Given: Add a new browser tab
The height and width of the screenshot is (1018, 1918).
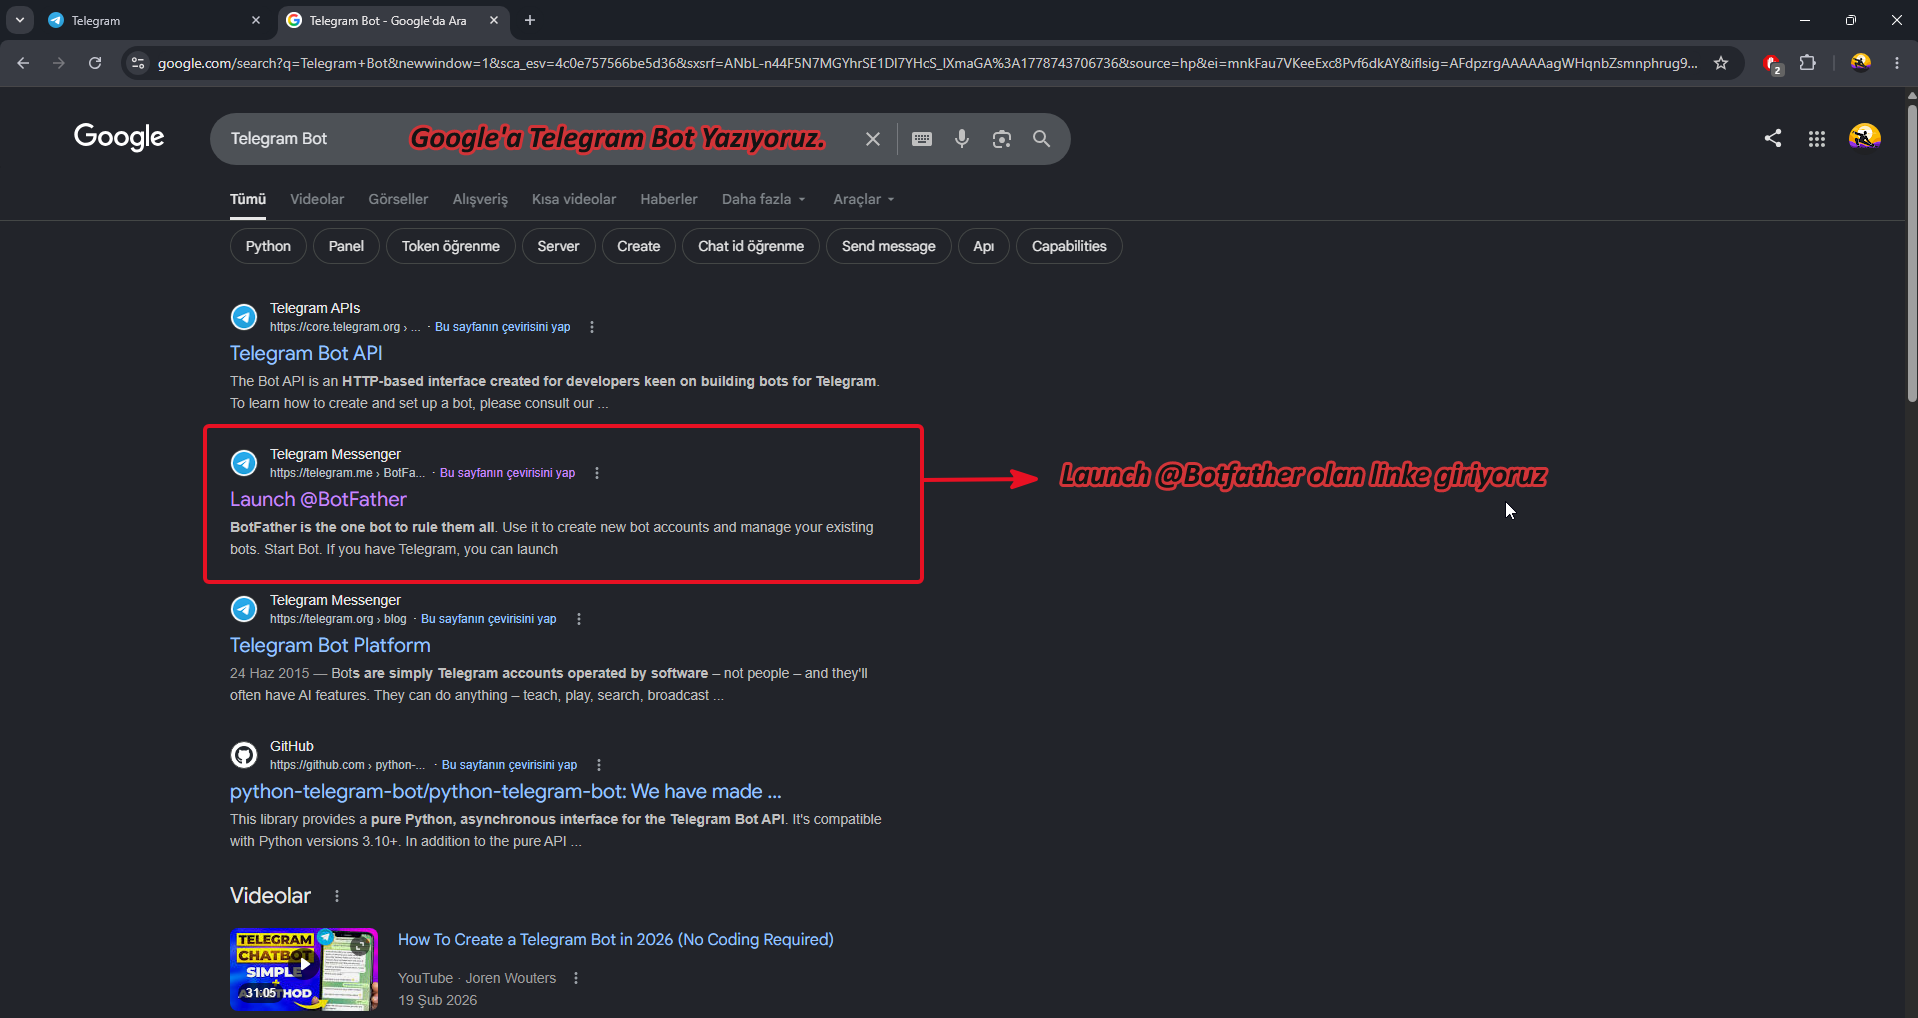Looking at the screenshot, I should pyautogui.click(x=530, y=20).
